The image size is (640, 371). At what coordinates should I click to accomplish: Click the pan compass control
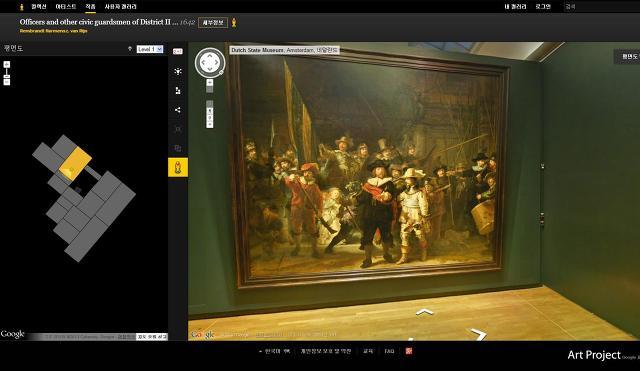pos(210,62)
